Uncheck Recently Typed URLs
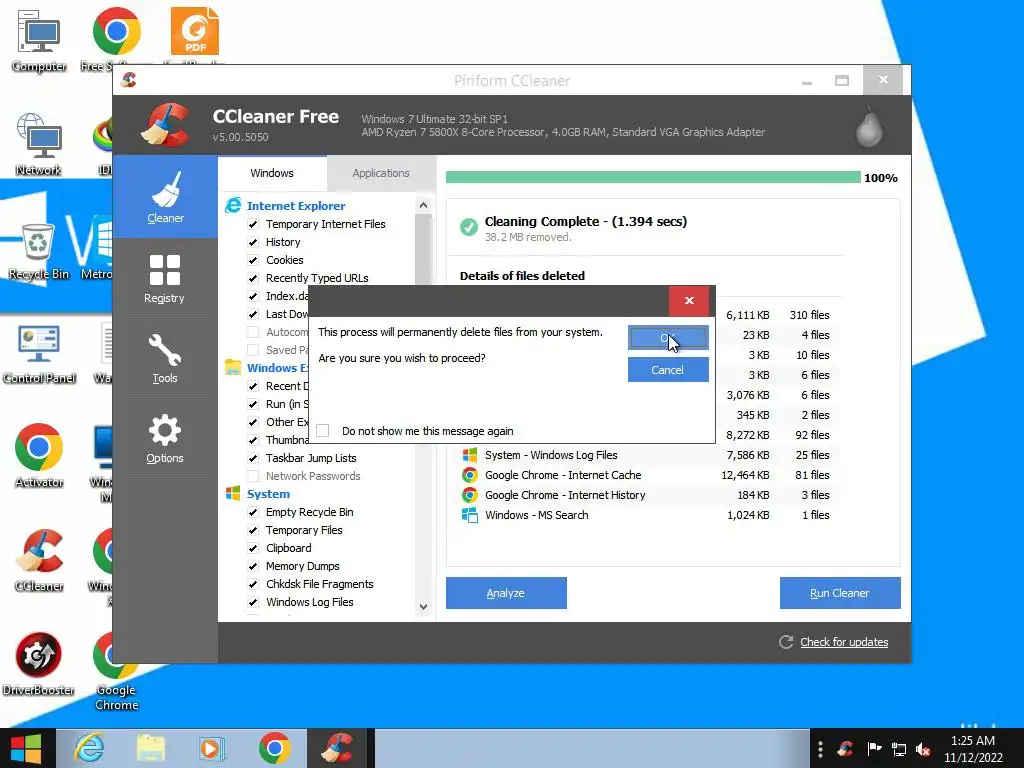 [253, 278]
